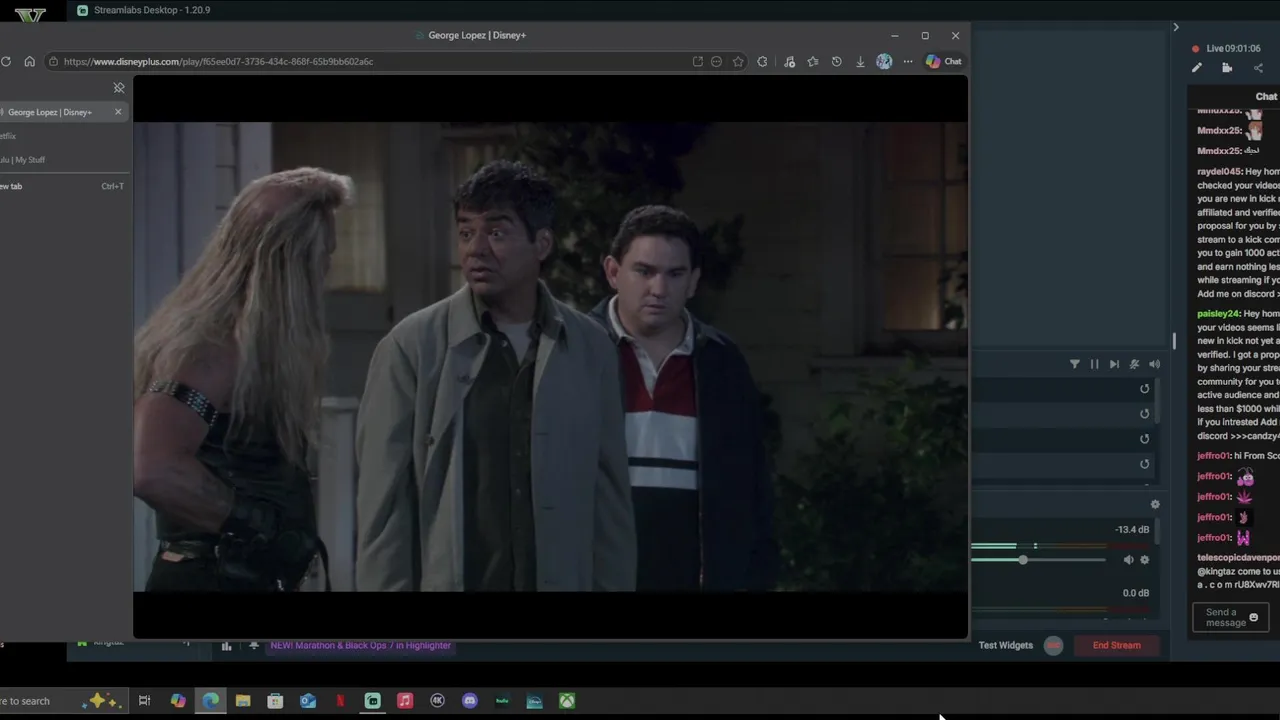
Task: Click the circled dots icon in the address bar
Action: (717, 61)
